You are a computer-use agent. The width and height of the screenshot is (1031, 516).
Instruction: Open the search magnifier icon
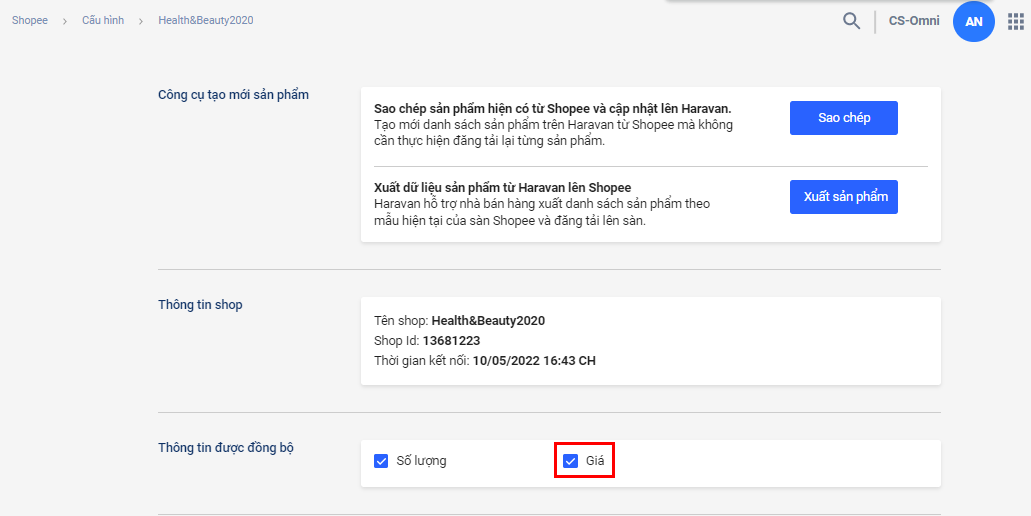coord(851,21)
